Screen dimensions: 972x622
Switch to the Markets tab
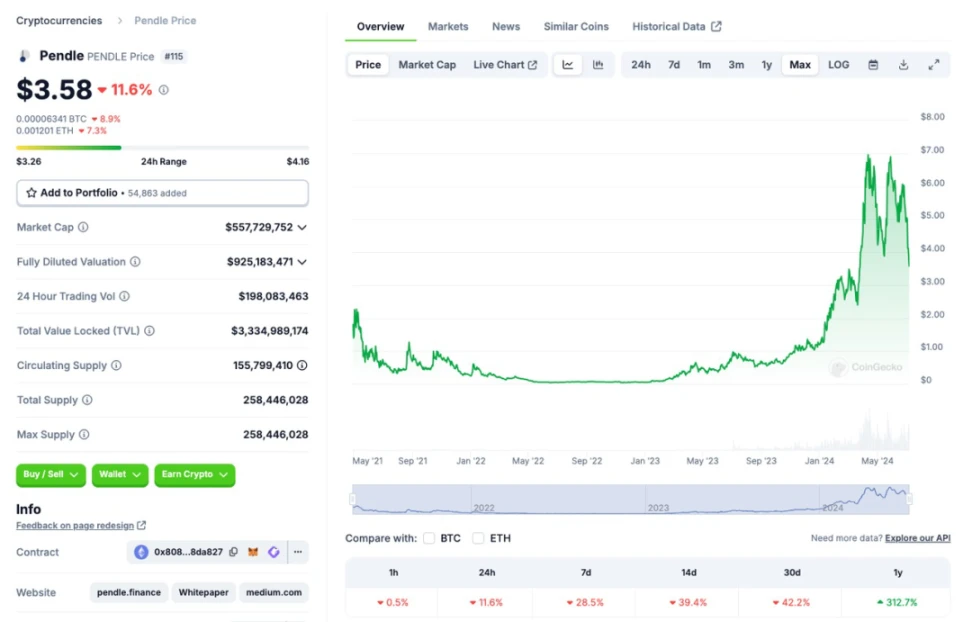tap(448, 27)
